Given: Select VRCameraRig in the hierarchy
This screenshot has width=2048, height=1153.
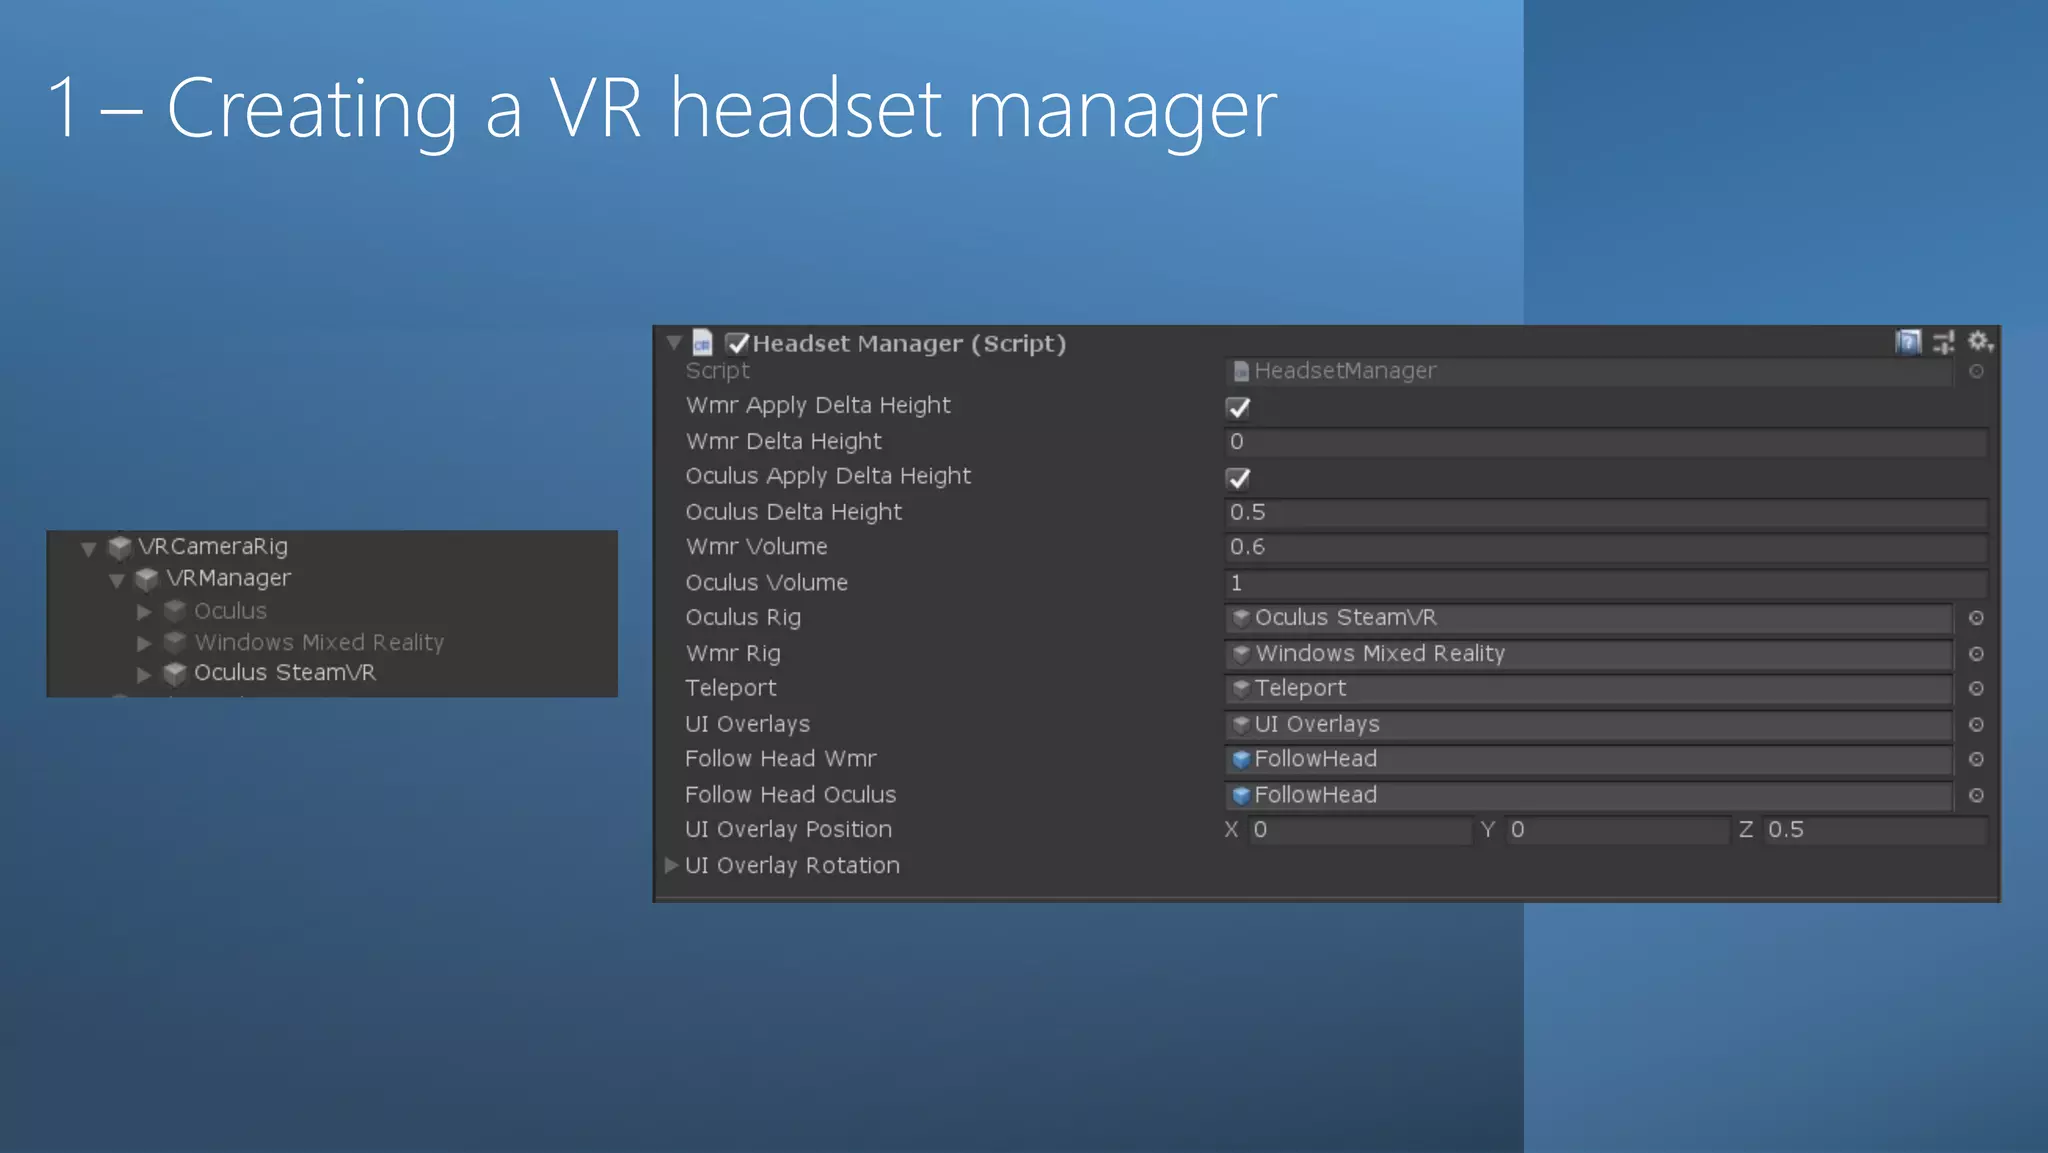Looking at the screenshot, I should [213, 547].
